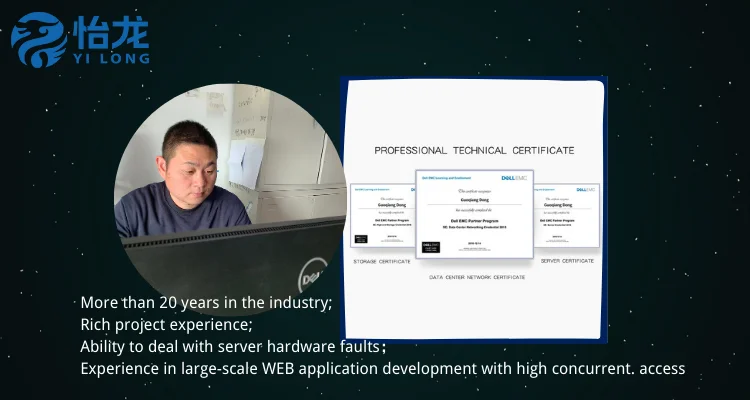This screenshot has height=400, width=750.
Task: Click the large-scale WEB application development line
Action: [x=382, y=368]
